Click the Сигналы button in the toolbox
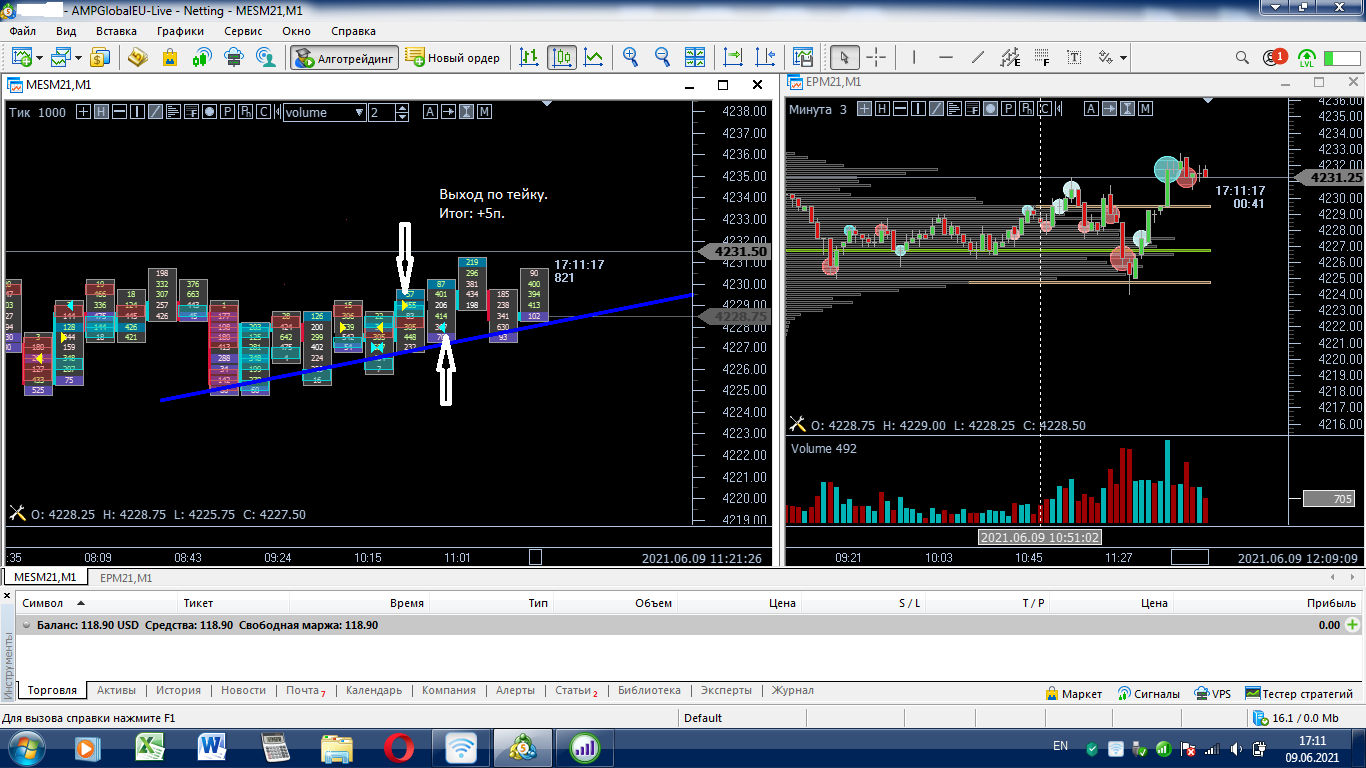The width and height of the screenshot is (1366, 768). click(1149, 693)
